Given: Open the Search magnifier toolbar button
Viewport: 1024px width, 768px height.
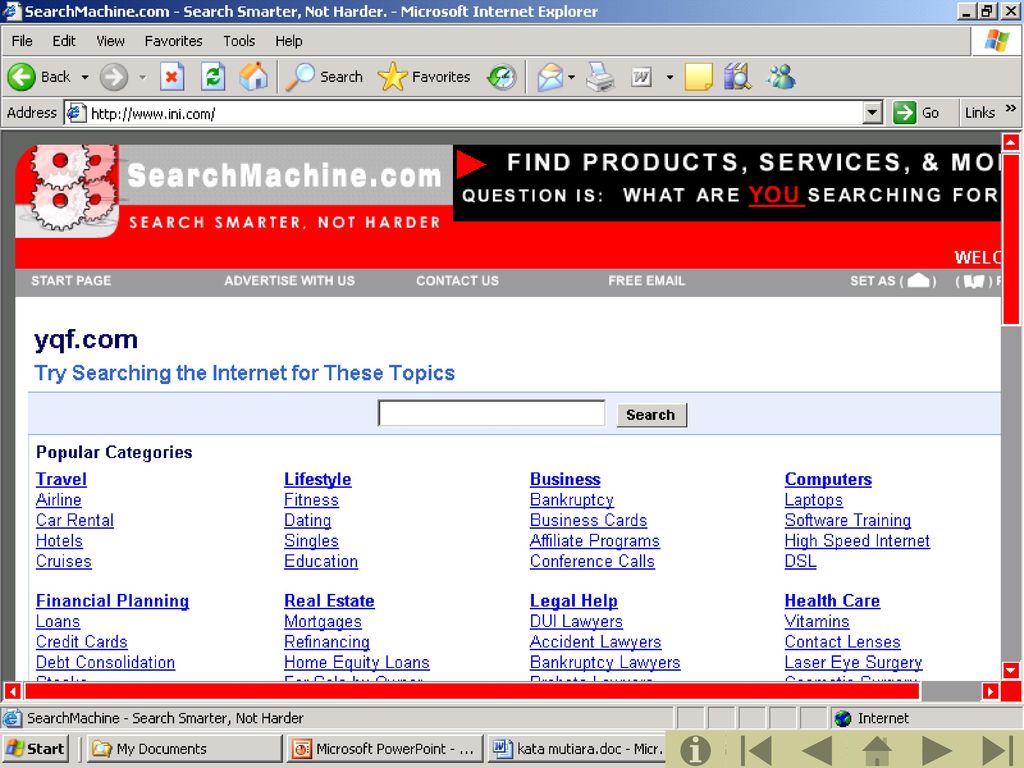Looking at the screenshot, I should click(325, 77).
